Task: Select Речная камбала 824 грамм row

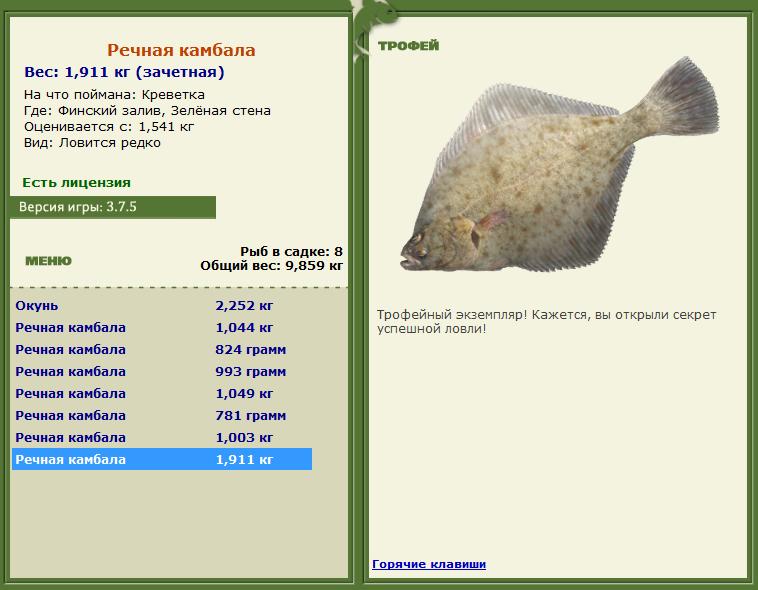Action: pos(162,350)
